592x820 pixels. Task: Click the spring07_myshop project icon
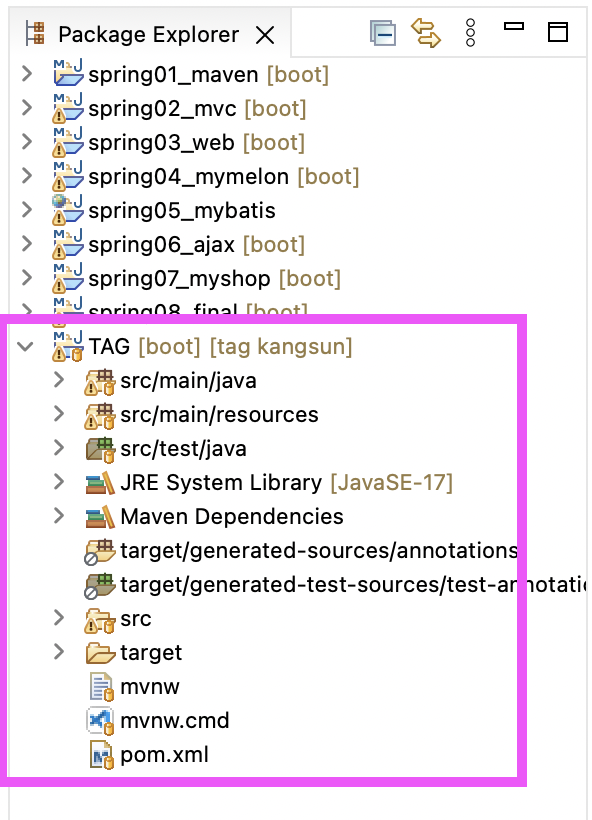pyautogui.click(x=68, y=278)
